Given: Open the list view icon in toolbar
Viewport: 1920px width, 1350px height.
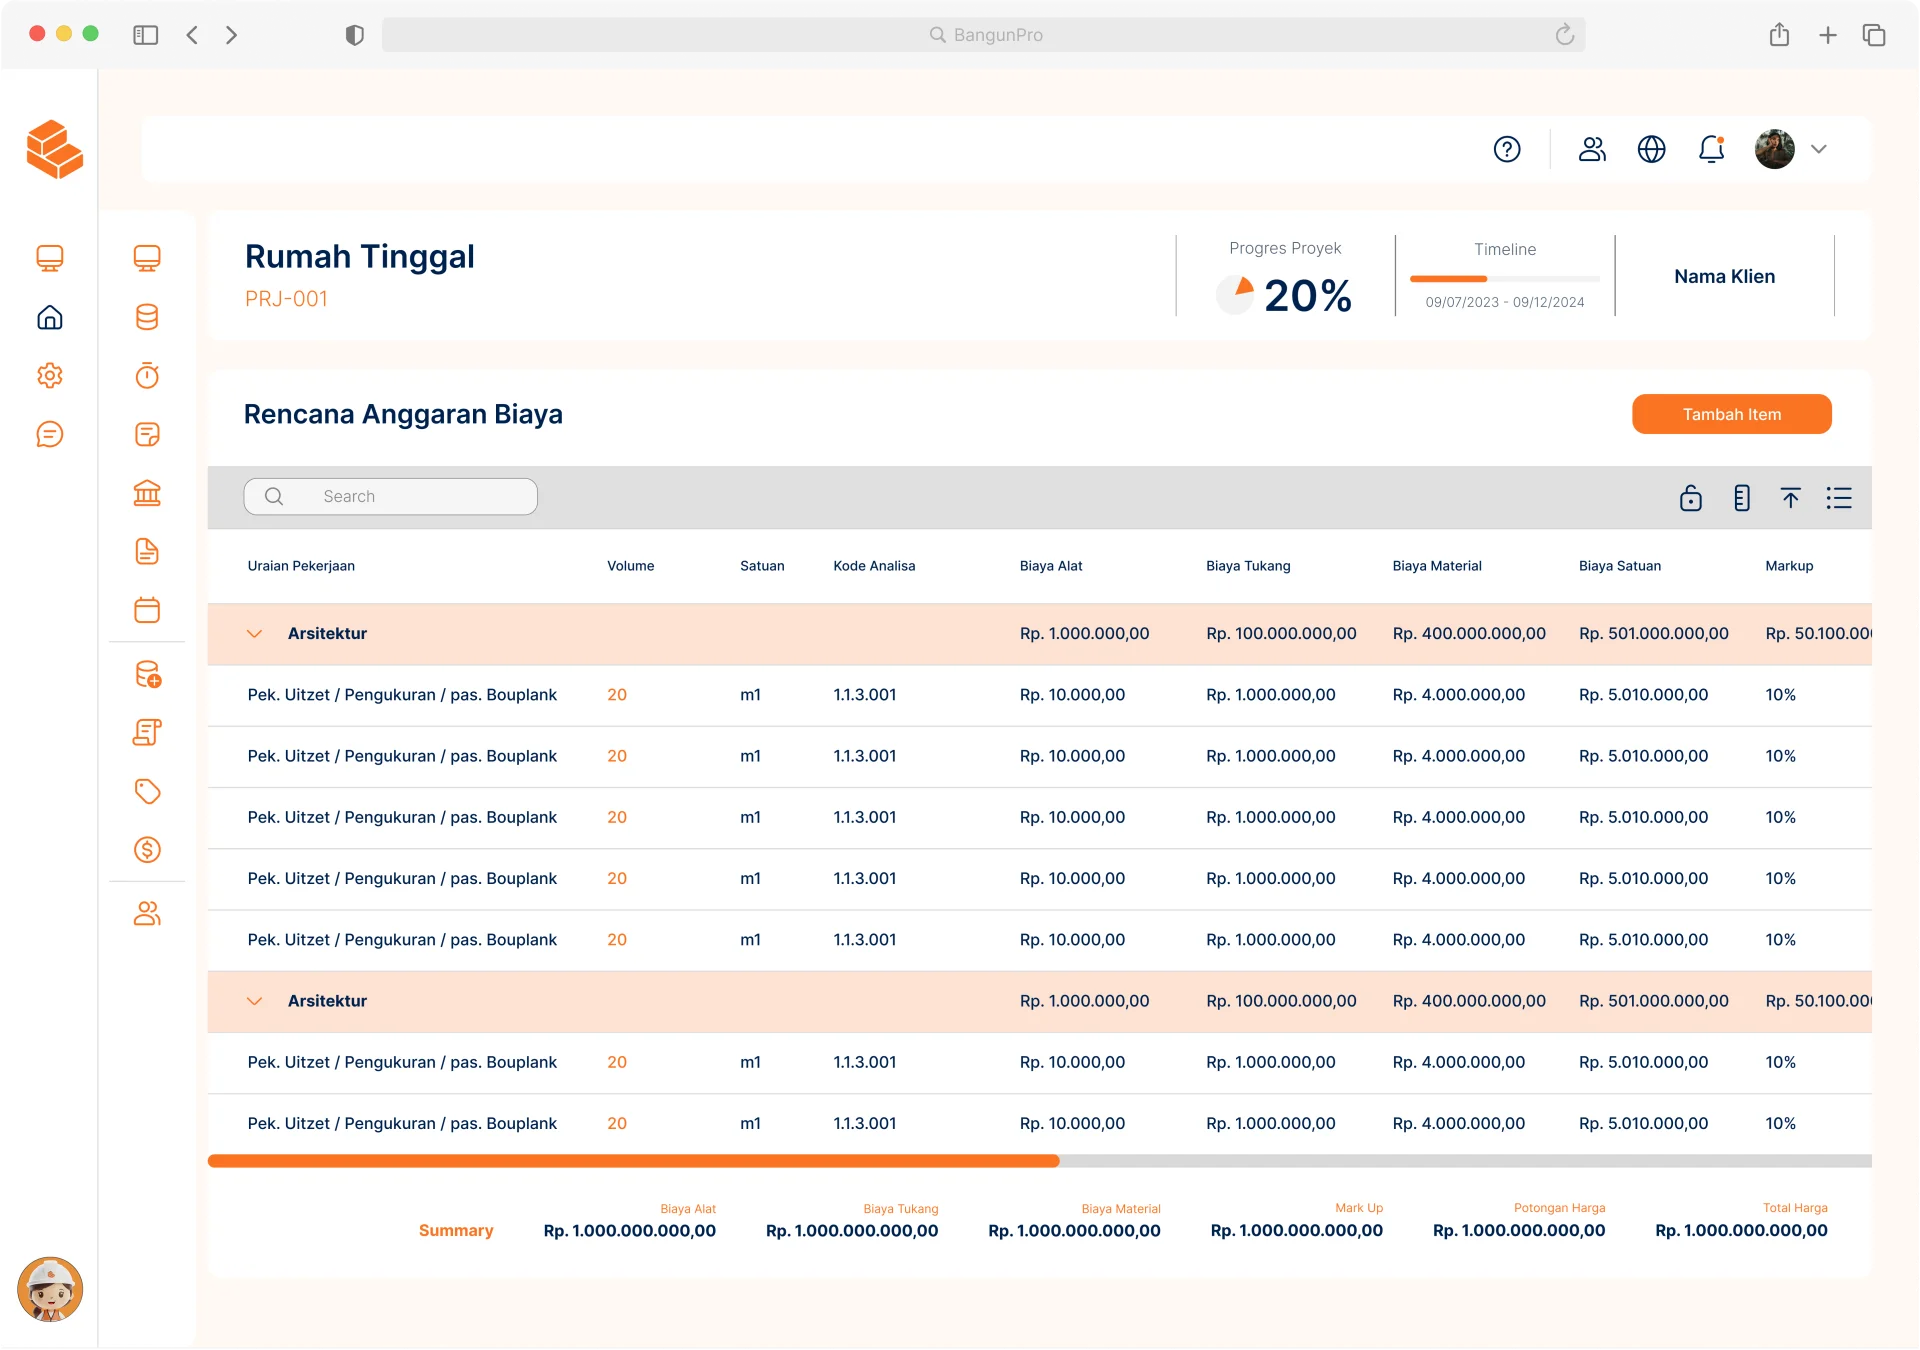Looking at the screenshot, I should click(x=1838, y=498).
